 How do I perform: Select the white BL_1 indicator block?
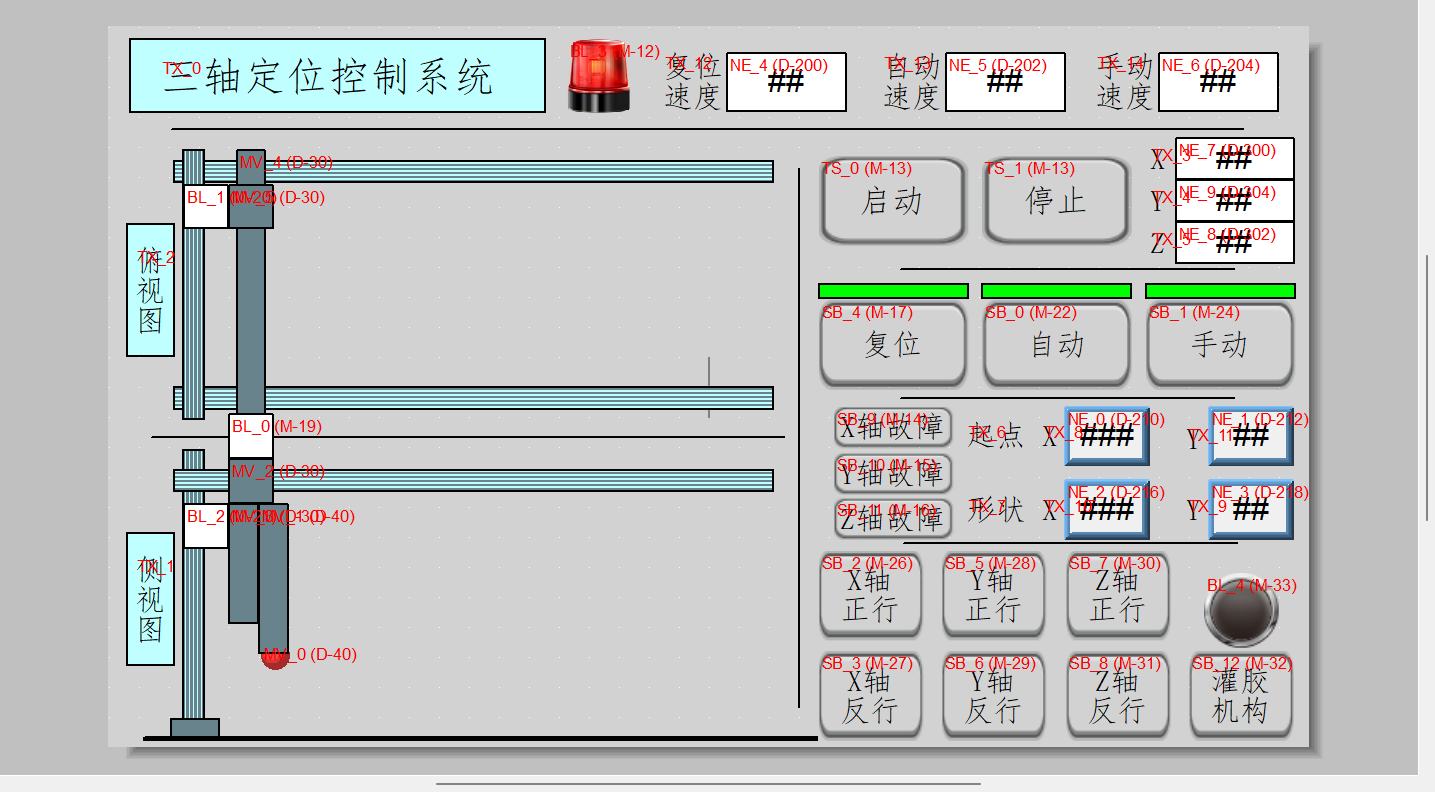tap(206, 207)
